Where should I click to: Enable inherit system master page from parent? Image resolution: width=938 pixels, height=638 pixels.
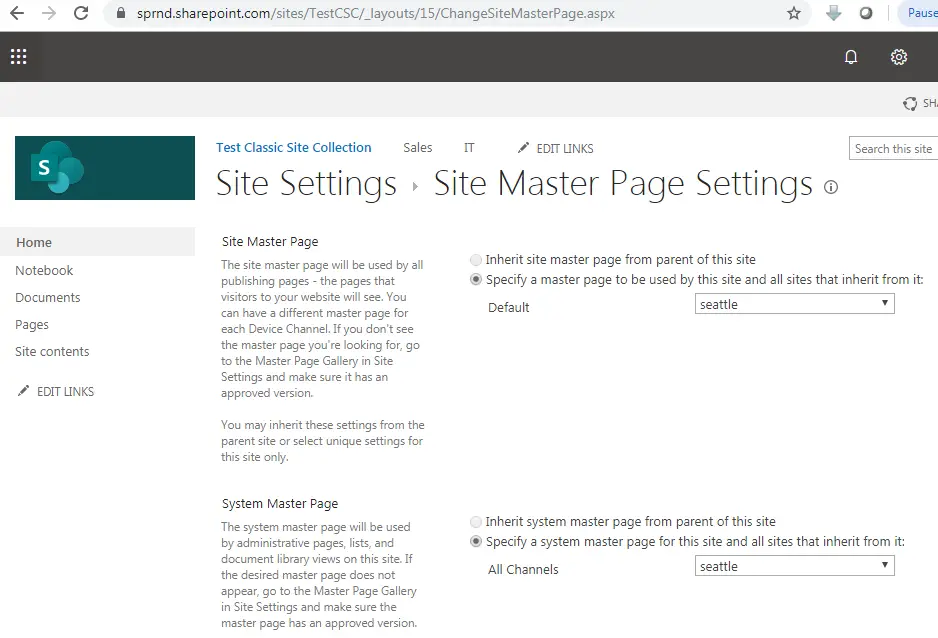[x=476, y=521]
